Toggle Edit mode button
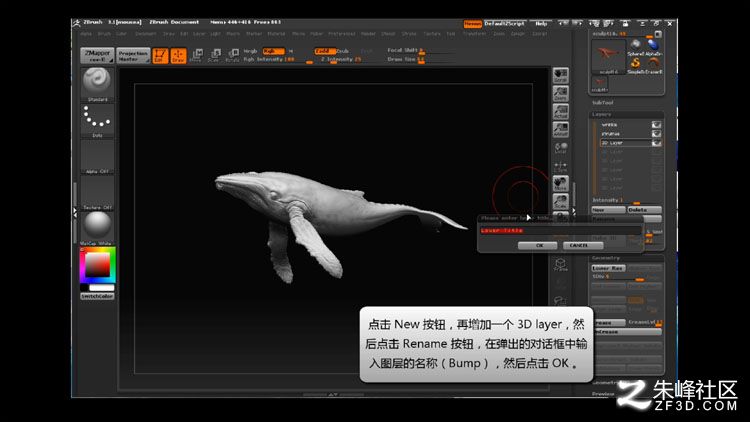 click(x=160, y=56)
